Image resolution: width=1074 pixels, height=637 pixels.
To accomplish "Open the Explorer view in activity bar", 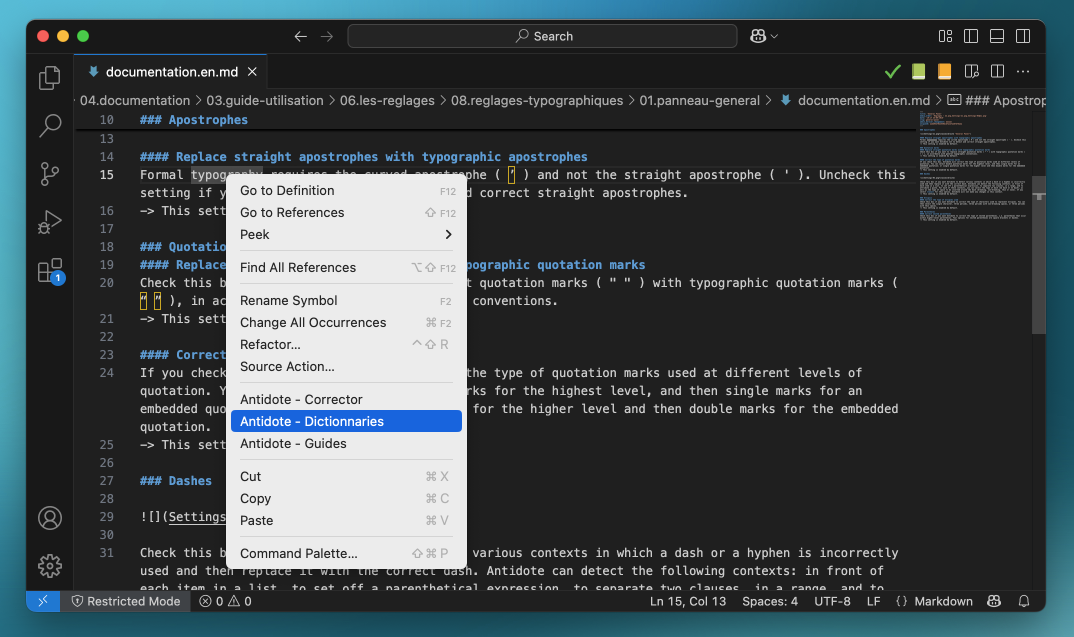I will [50, 78].
